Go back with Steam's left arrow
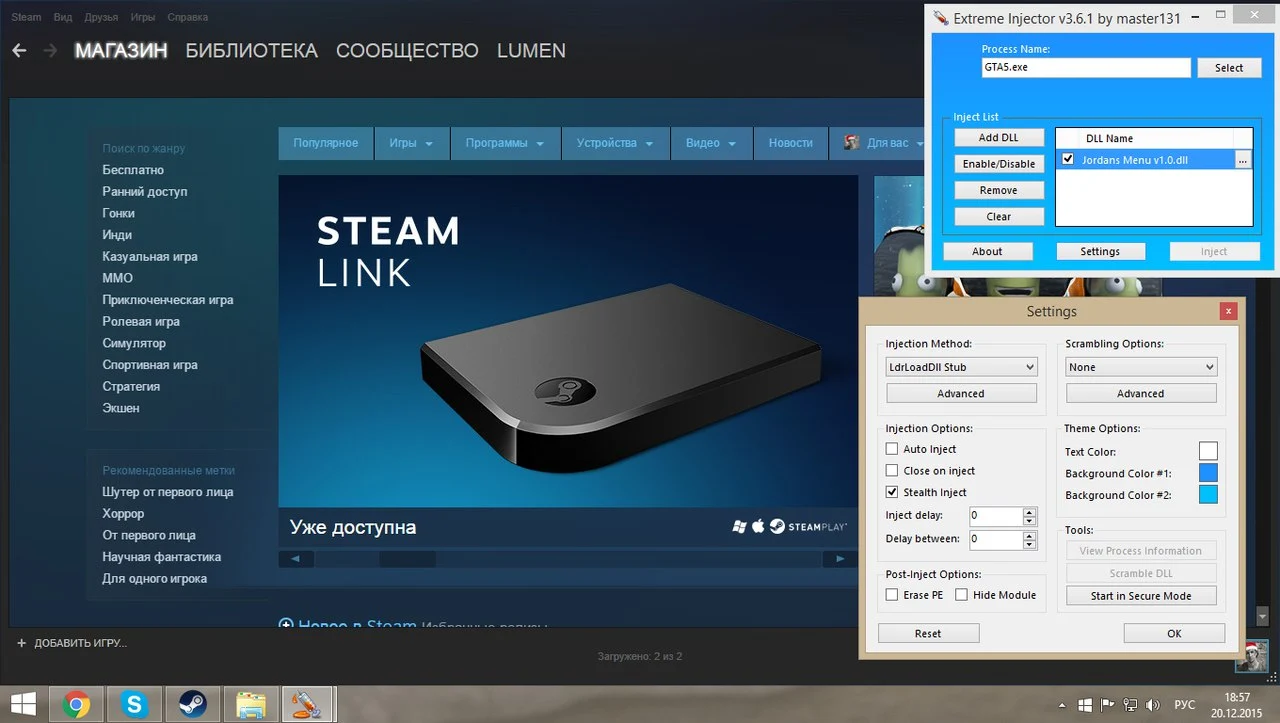This screenshot has height=723, width=1280. click(19, 50)
